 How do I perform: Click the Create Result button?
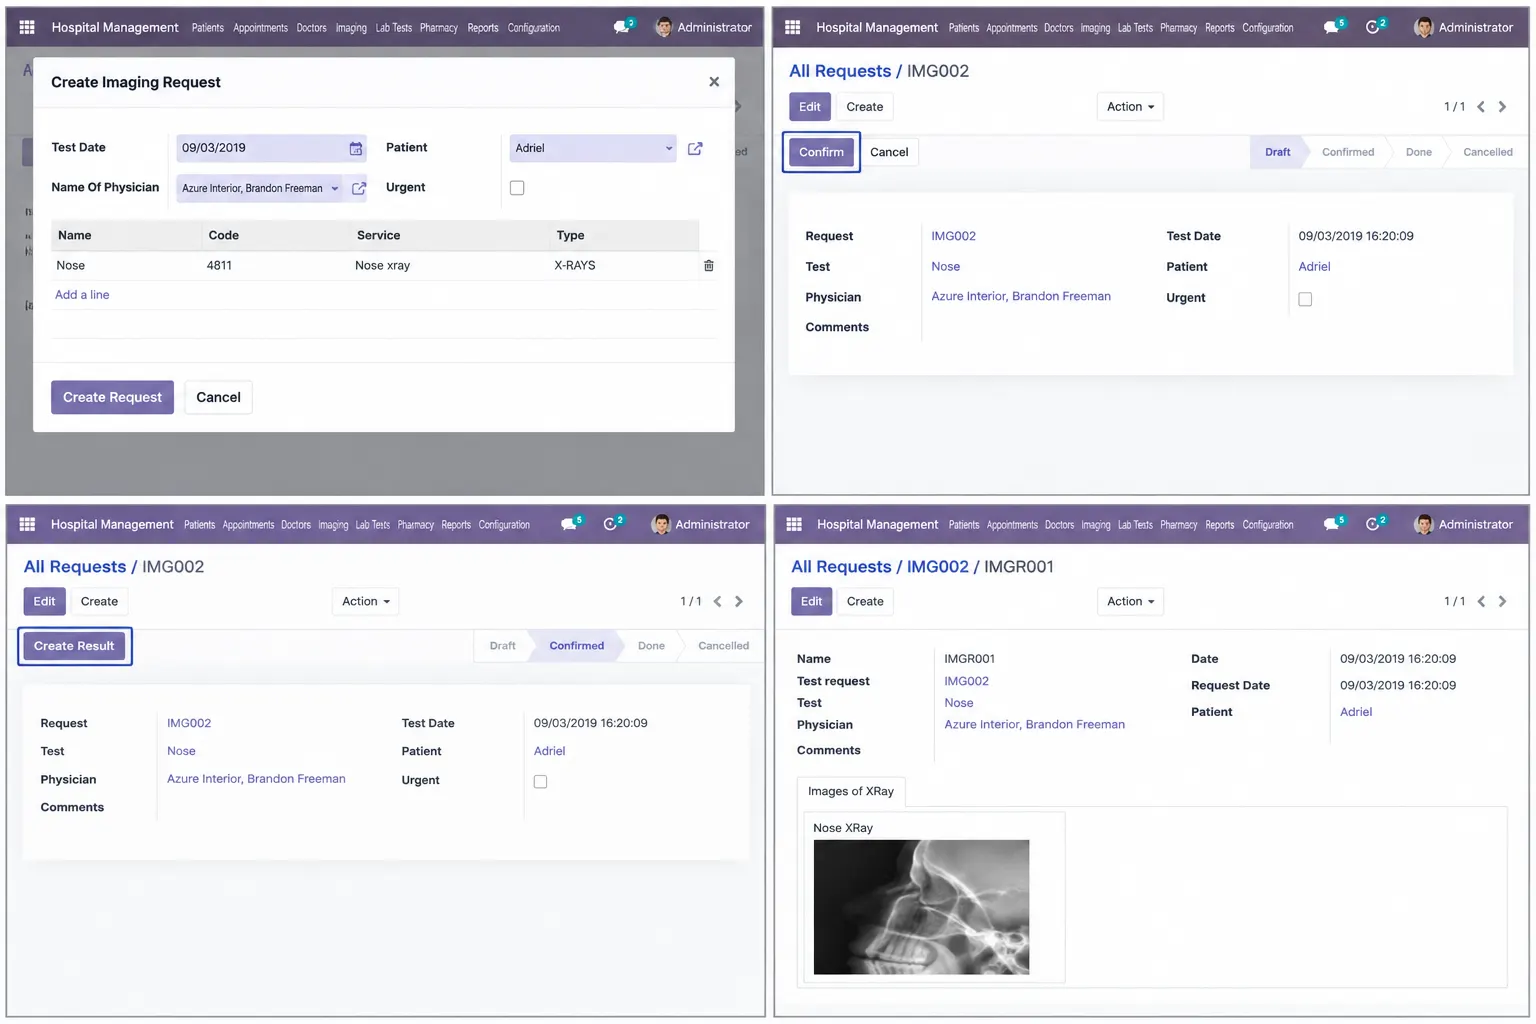[74, 646]
